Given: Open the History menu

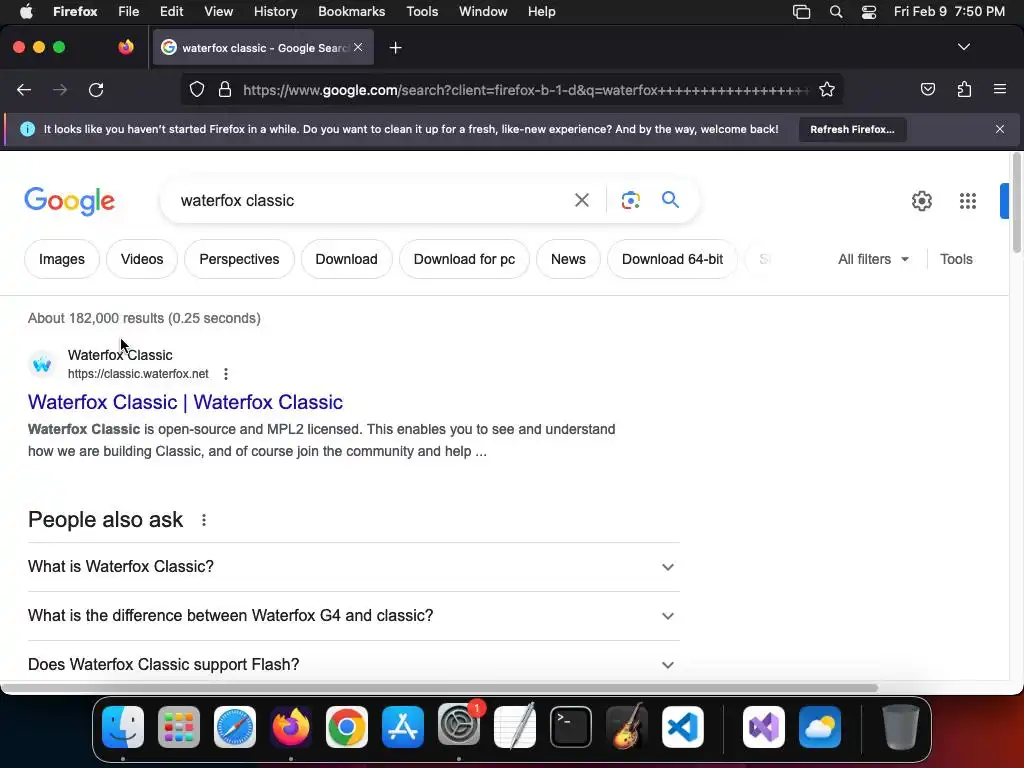Looking at the screenshot, I should 275,12.
